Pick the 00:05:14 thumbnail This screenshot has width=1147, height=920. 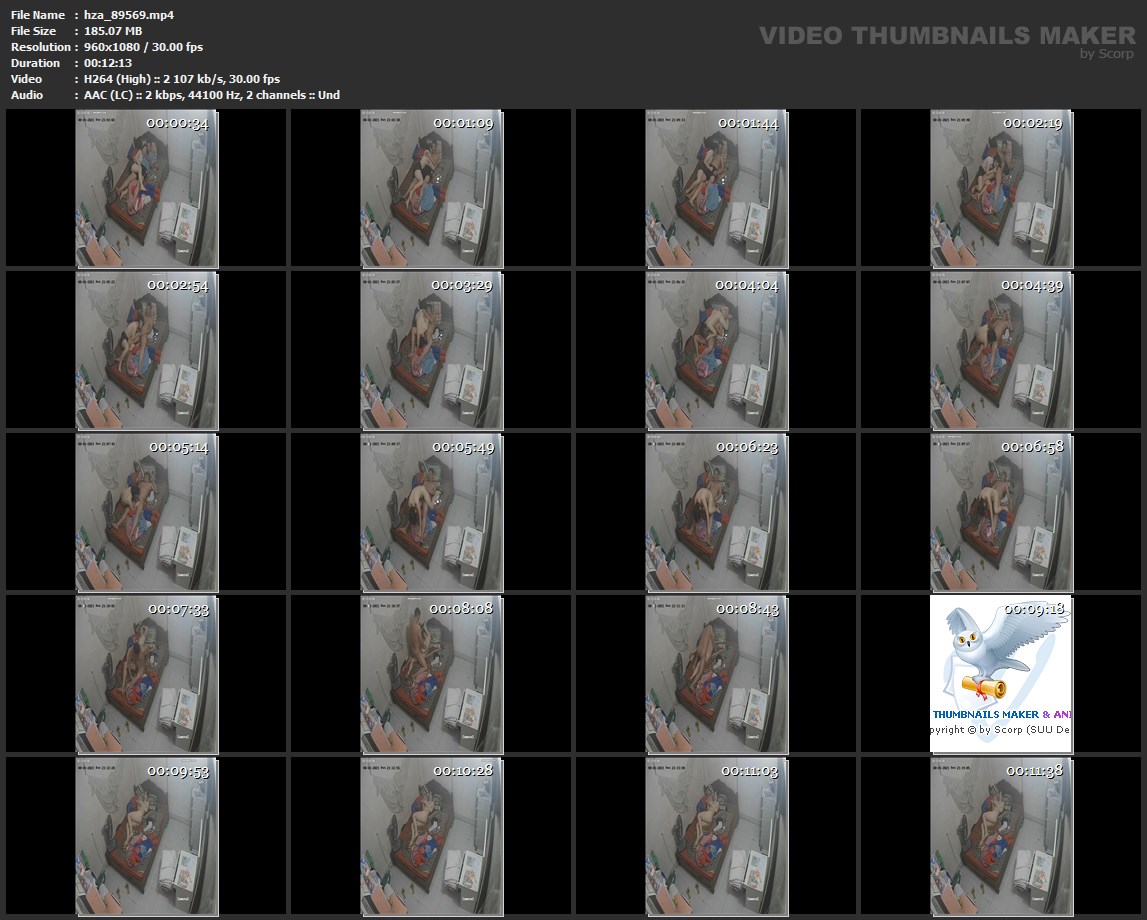(x=146, y=512)
